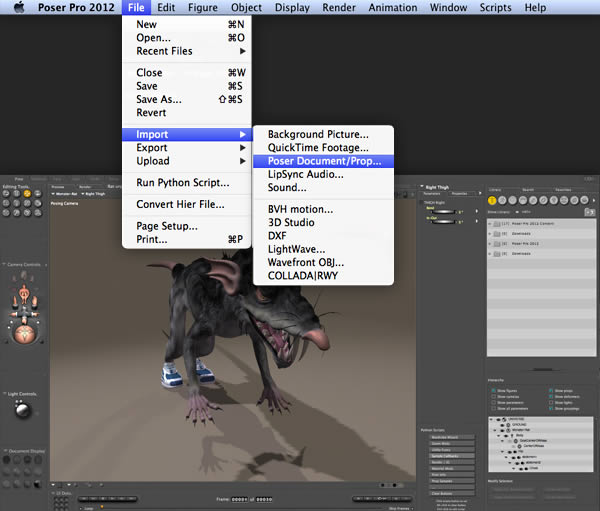Screen dimensions: 600x511
Task: Choose Poser Document/Prop... from Import submenu
Action: pos(323,161)
